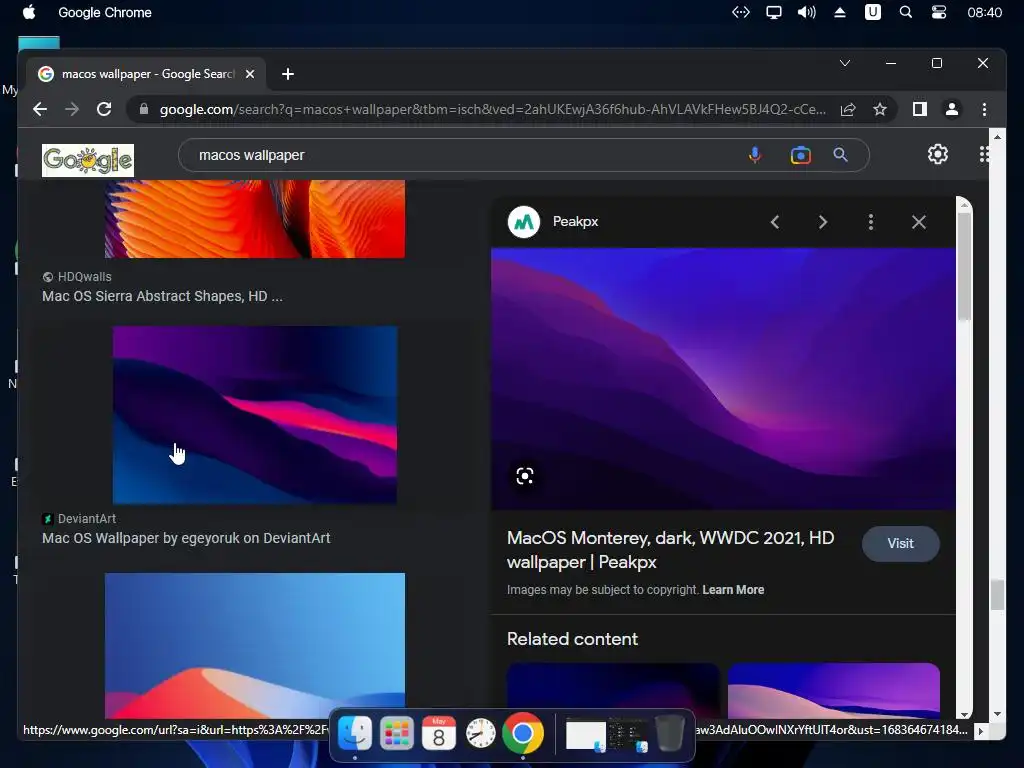Open a new tab with the plus button
This screenshot has height=768, width=1024.
click(288, 74)
